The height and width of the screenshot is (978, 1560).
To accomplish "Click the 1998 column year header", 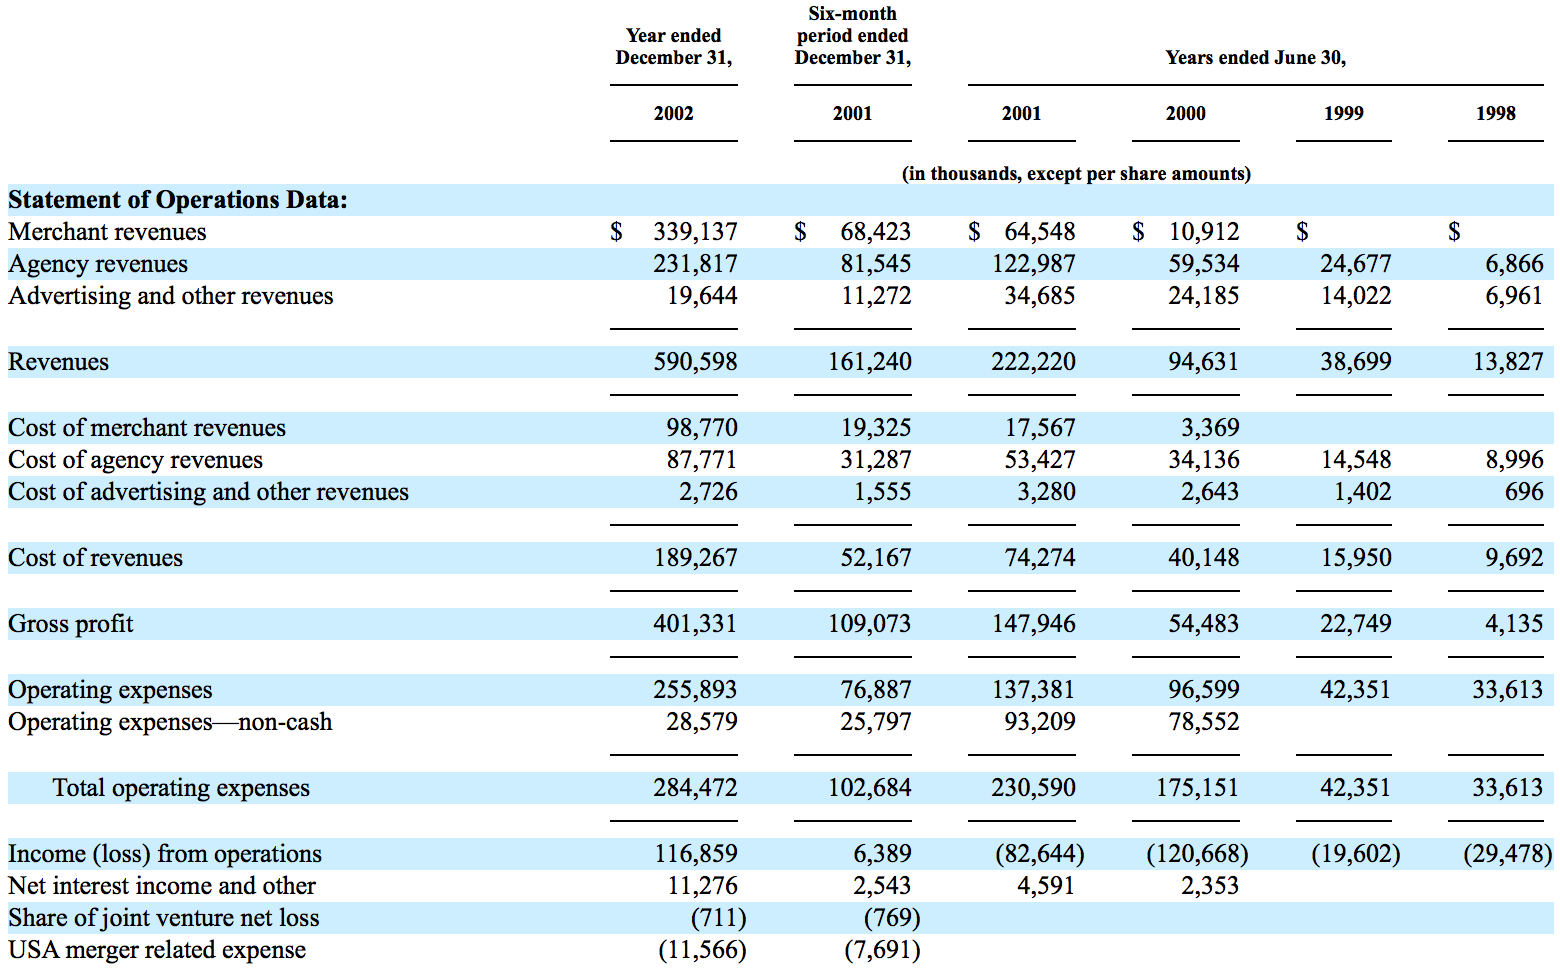I will click(1495, 114).
